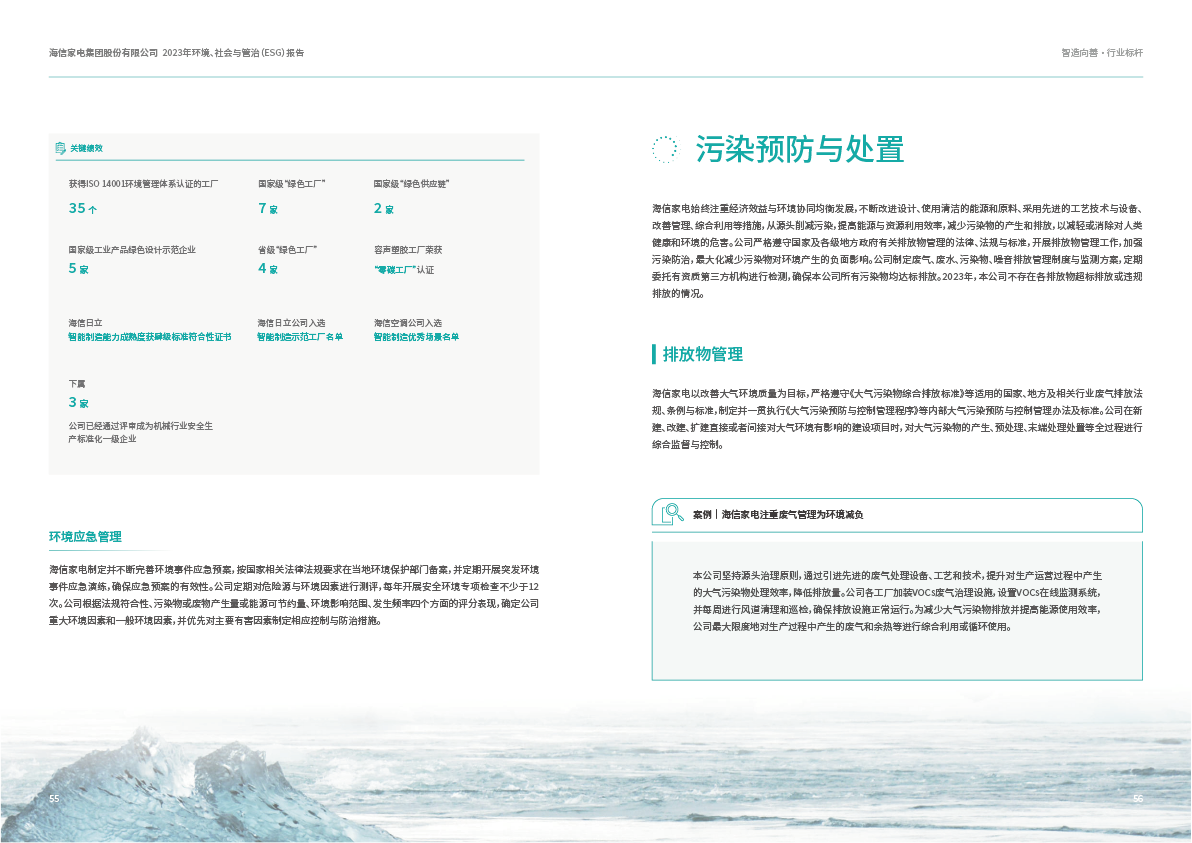
Task: Select the 污染预防与处置 main heading
Action: coord(799,150)
